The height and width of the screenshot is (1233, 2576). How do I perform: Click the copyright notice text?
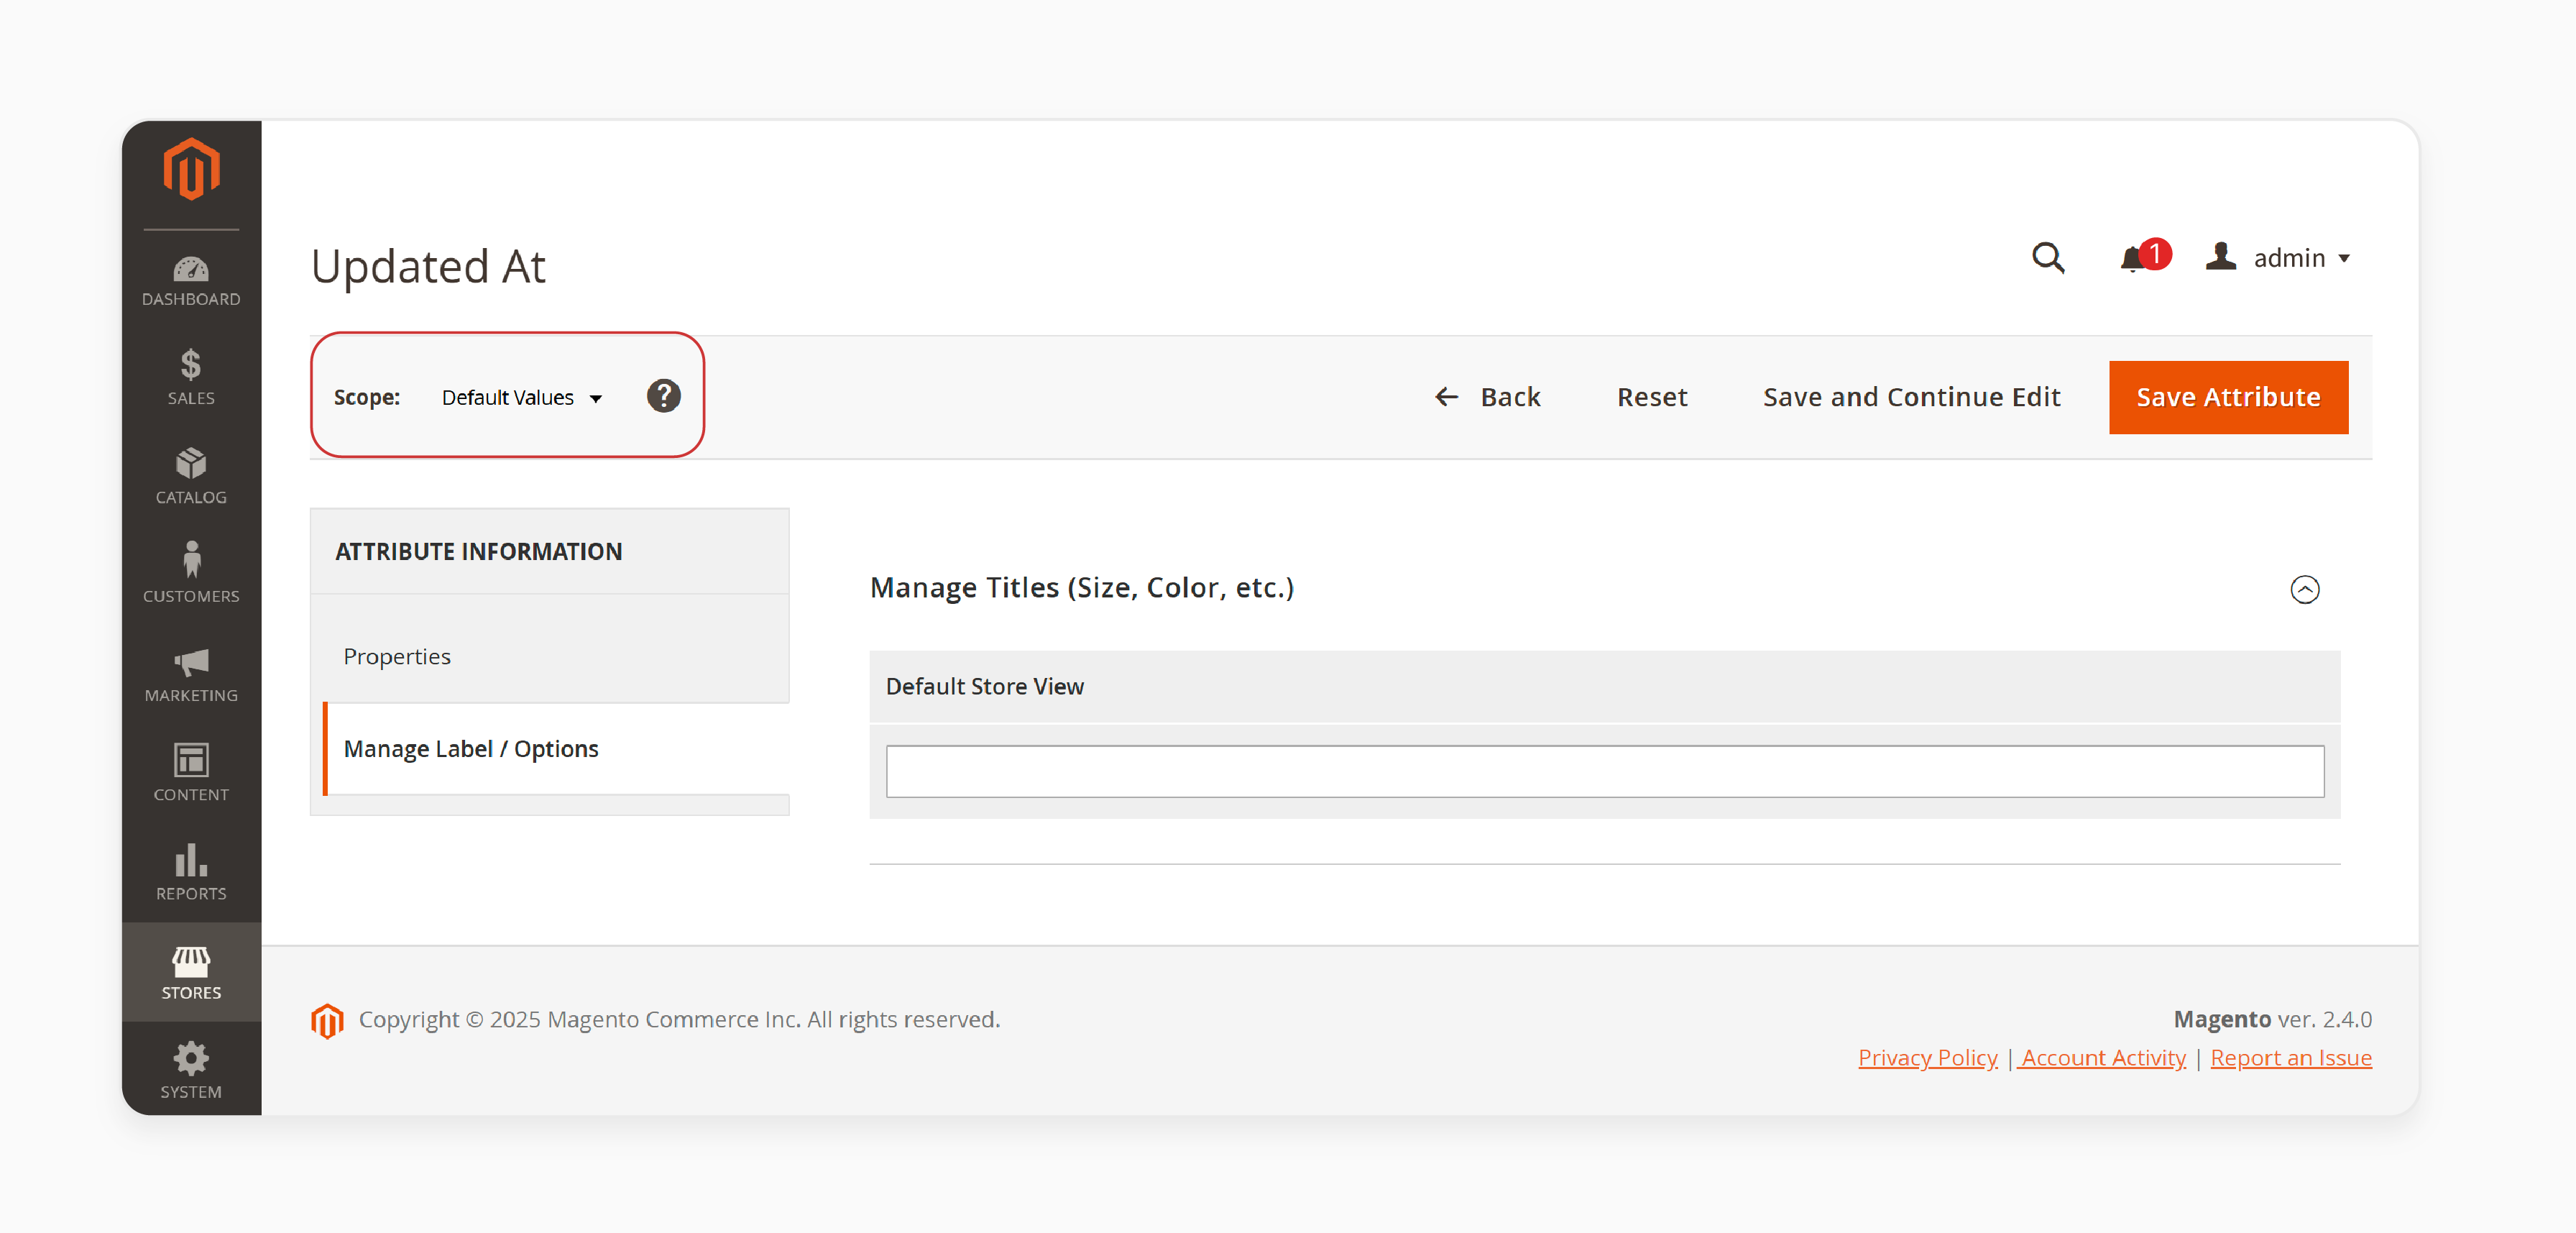tap(679, 1019)
